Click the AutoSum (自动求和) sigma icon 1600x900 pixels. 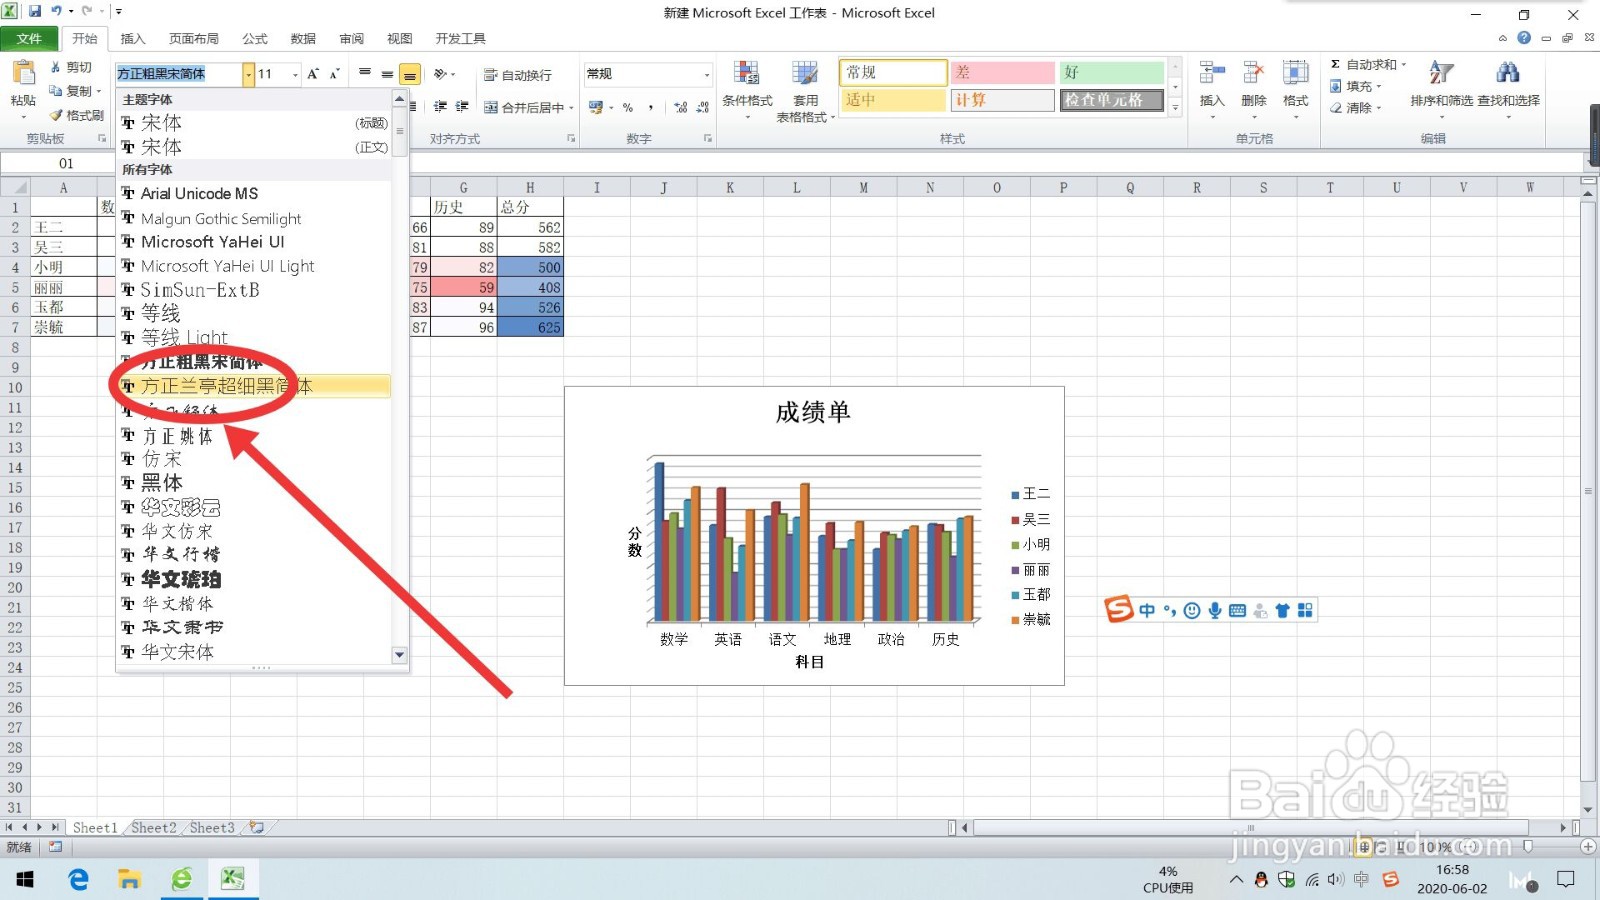(x=1335, y=64)
